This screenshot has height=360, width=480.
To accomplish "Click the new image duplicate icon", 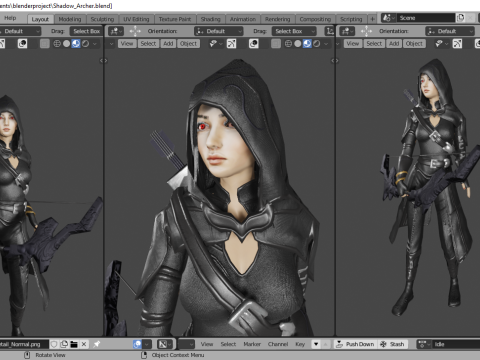I will (64, 344).
